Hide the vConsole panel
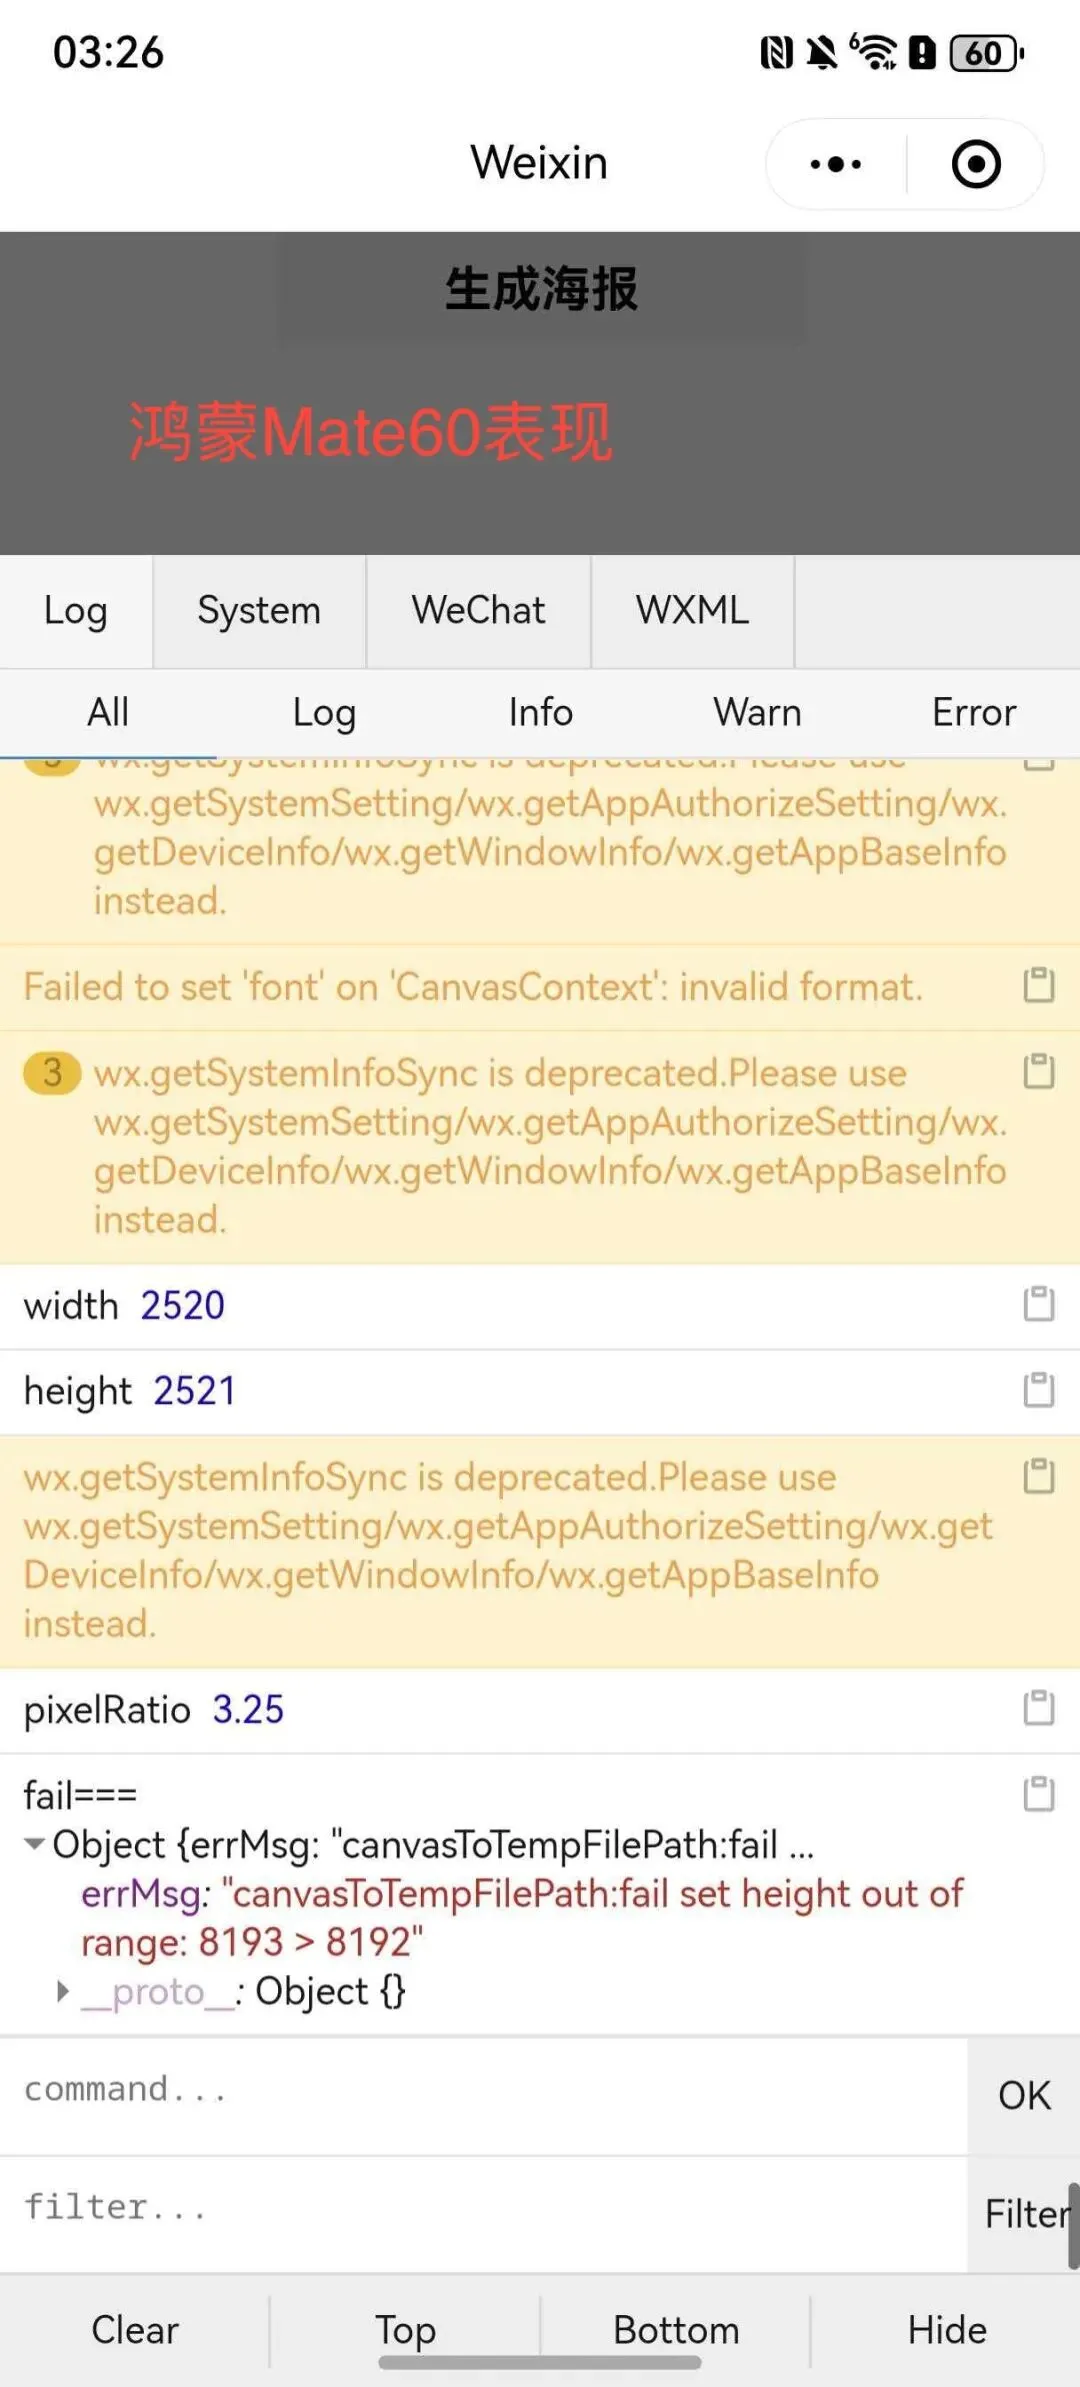Image resolution: width=1080 pixels, height=2387 pixels. (946, 2329)
